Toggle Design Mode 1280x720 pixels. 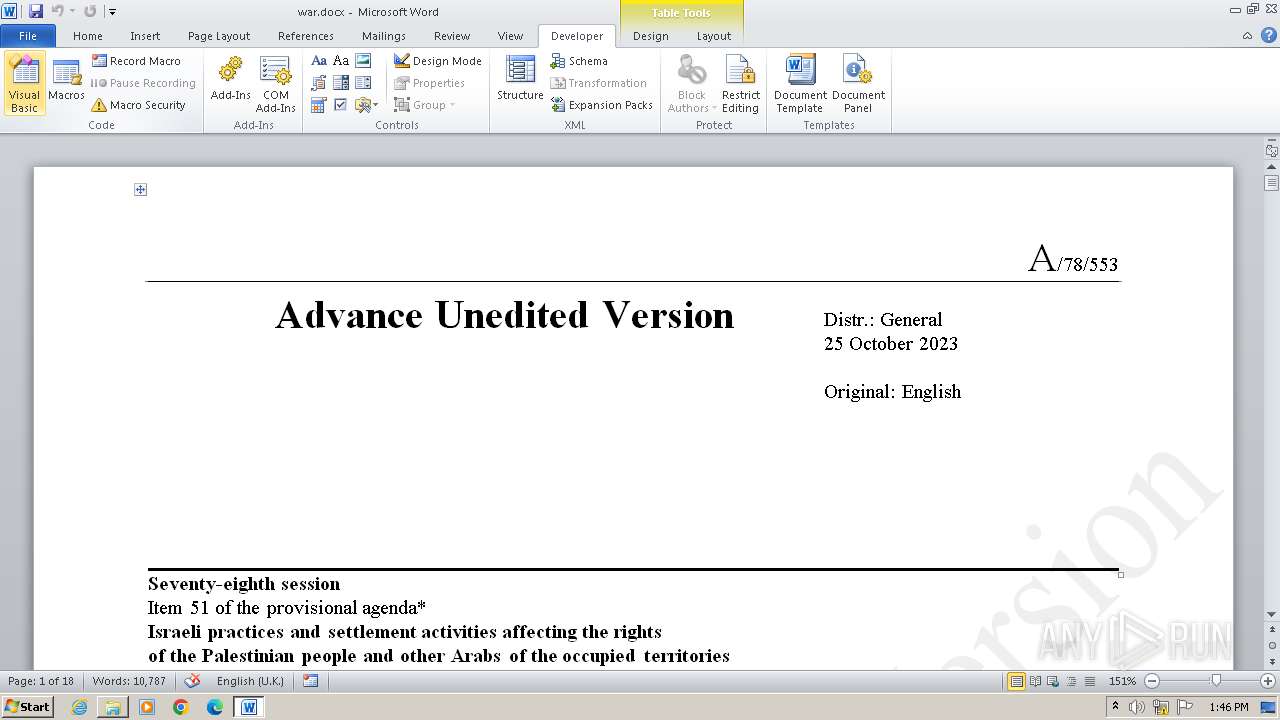pos(437,61)
